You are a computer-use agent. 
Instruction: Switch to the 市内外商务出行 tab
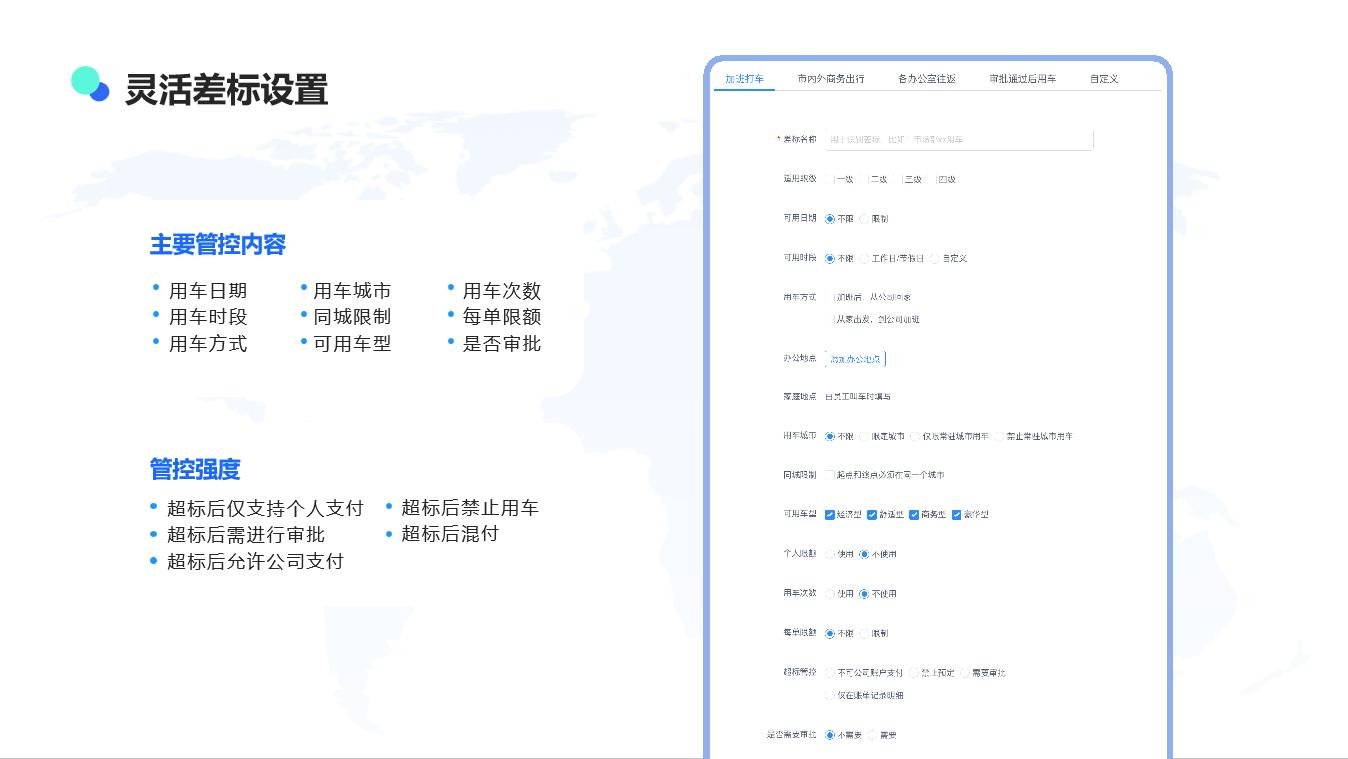[830, 79]
